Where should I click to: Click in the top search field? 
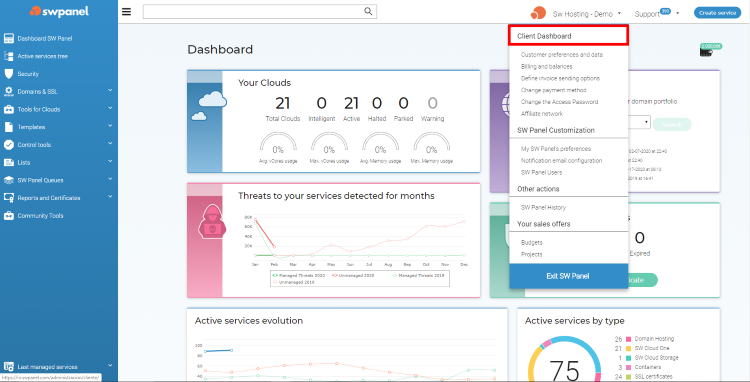(260, 11)
